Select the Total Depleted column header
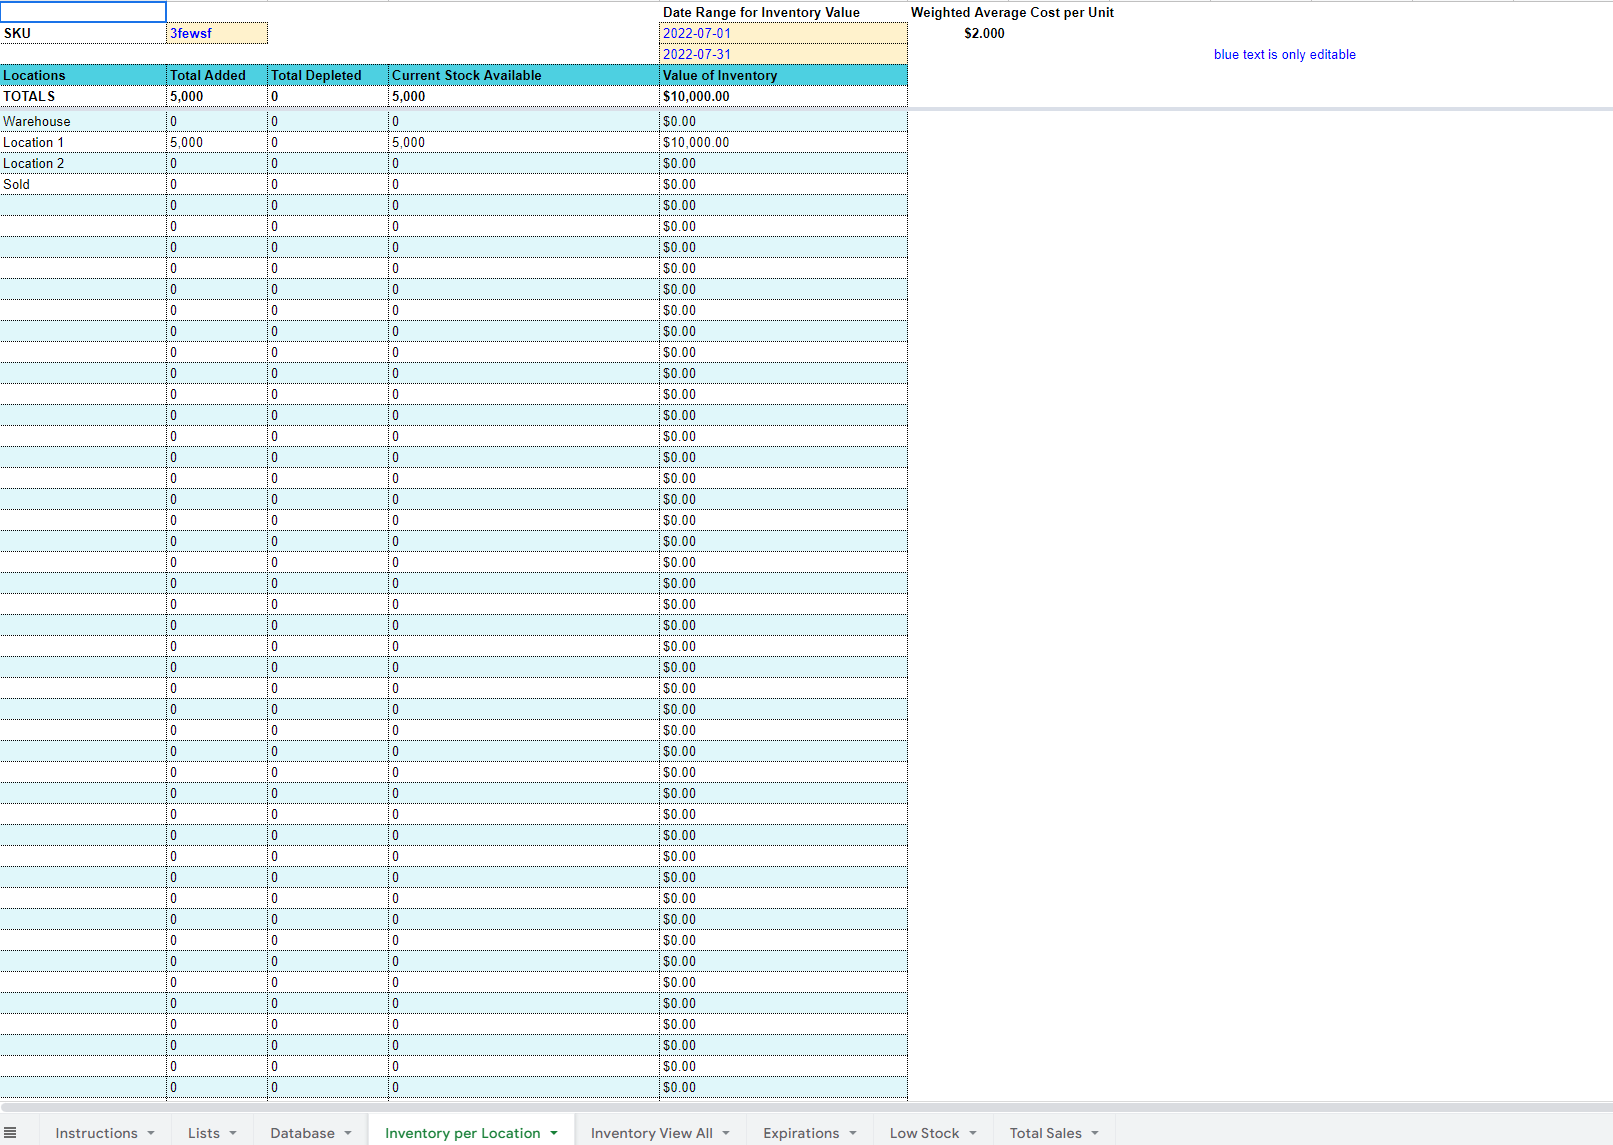The image size is (1613, 1145). tap(328, 75)
